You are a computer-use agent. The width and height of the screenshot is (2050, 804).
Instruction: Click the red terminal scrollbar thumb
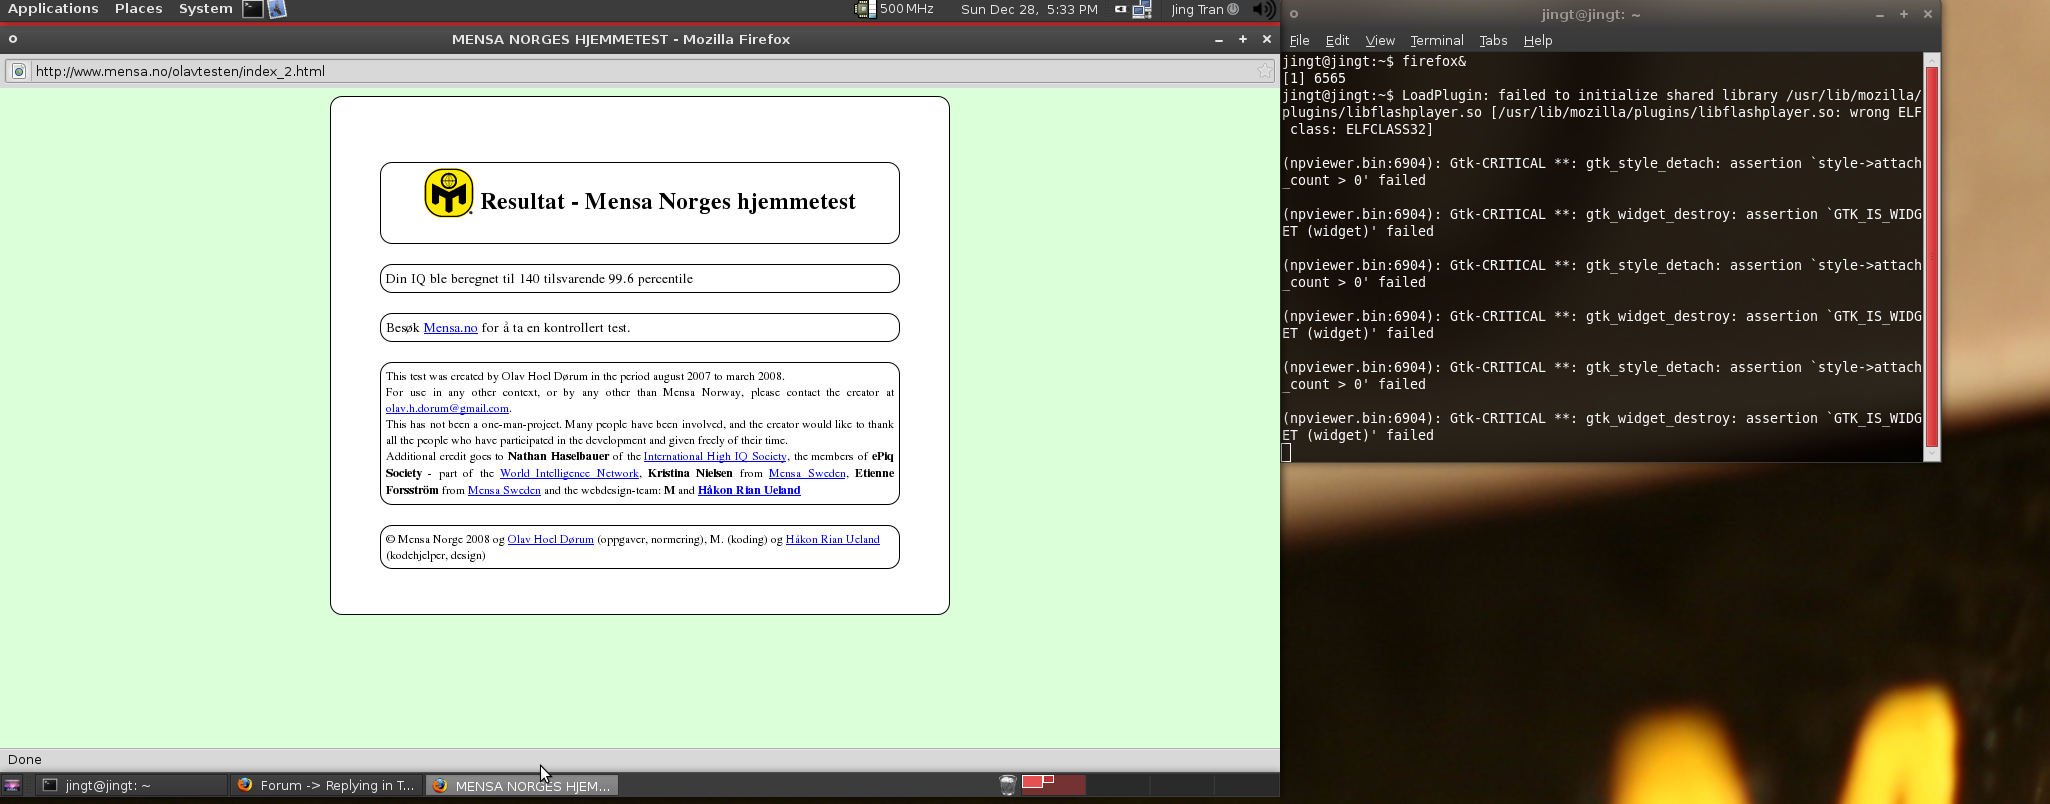(x=1932, y=257)
